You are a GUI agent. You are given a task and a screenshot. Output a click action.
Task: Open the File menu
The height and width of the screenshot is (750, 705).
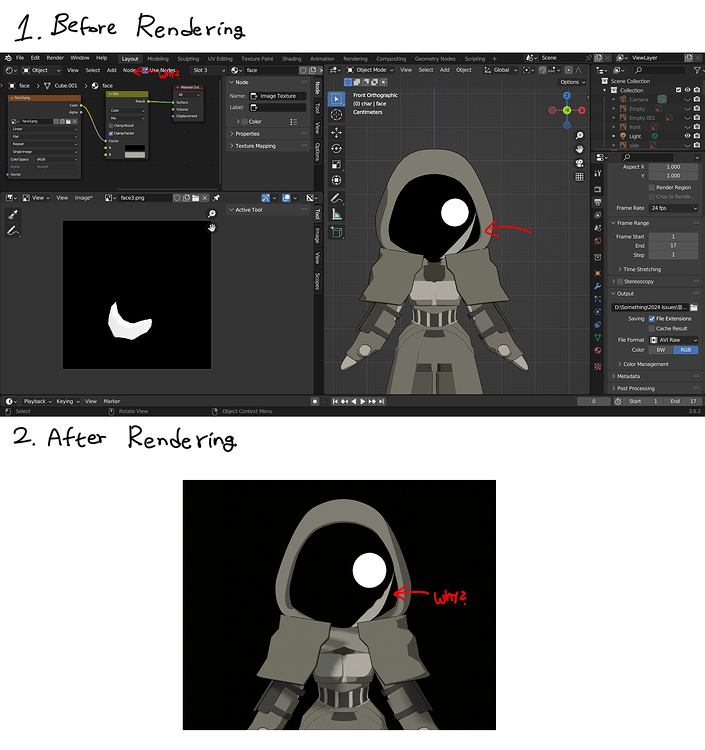point(20,58)
